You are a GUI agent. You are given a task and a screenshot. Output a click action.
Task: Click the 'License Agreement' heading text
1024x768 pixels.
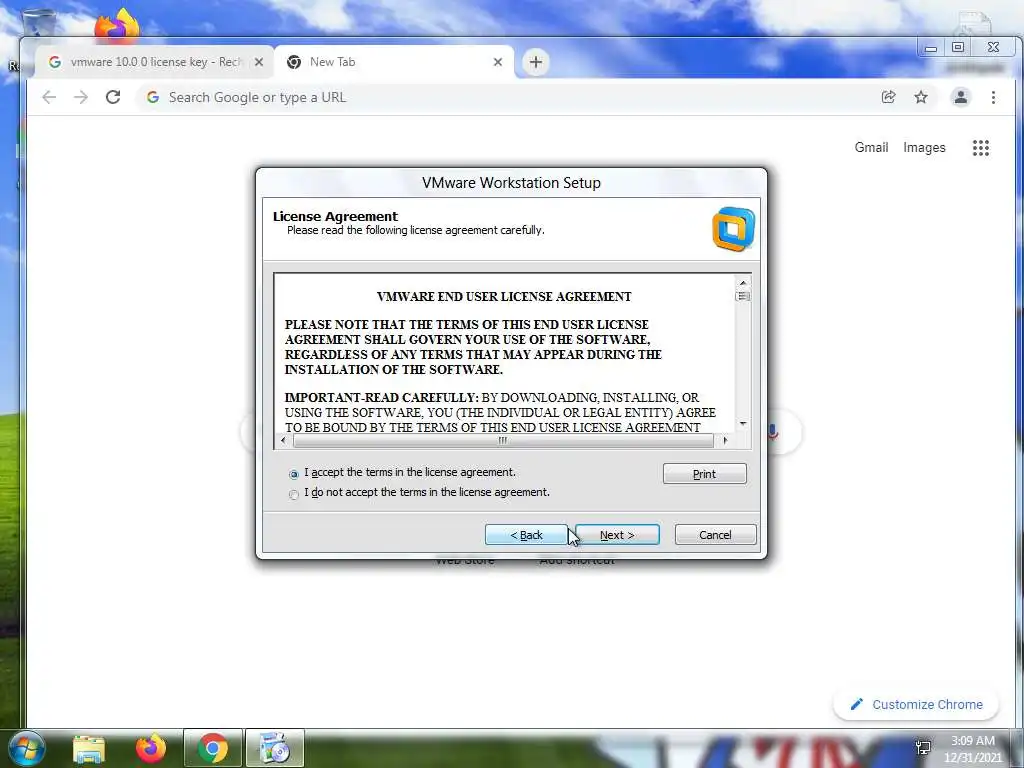click(335, 216)
